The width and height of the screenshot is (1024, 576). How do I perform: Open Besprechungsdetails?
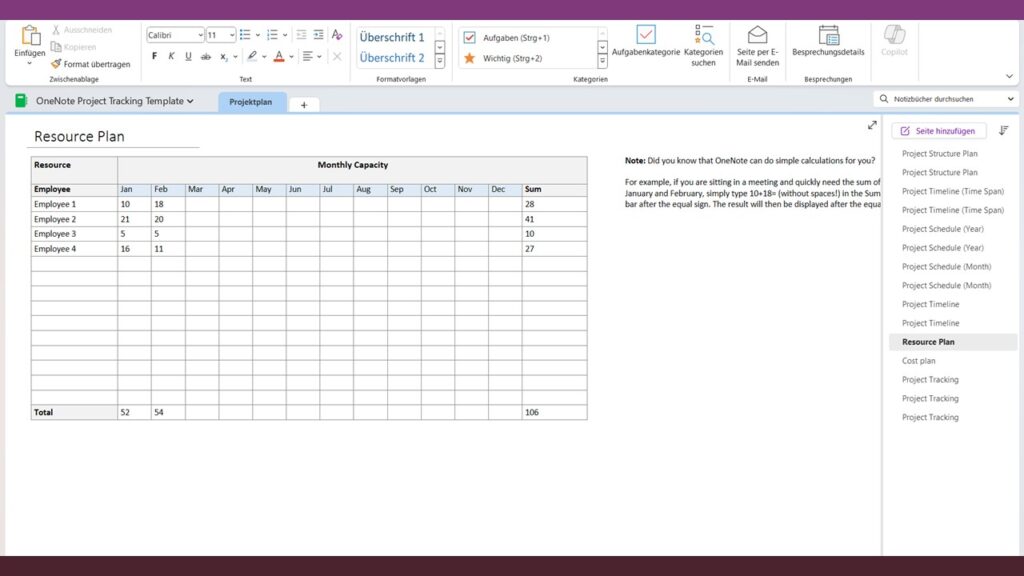828,40
